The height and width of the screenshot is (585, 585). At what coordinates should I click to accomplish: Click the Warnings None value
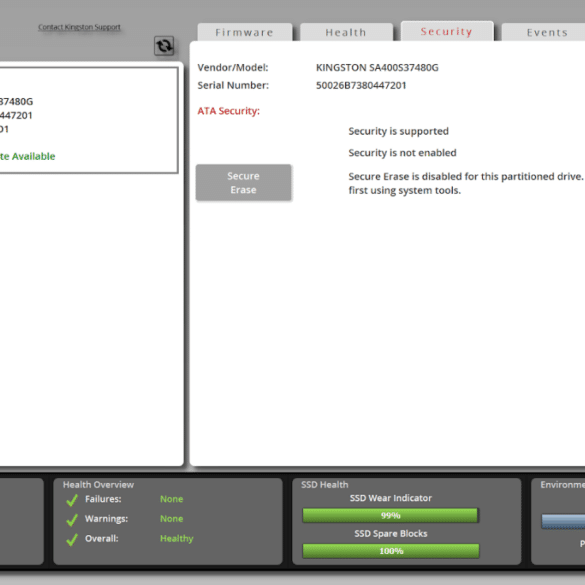[x=172, y=519]
